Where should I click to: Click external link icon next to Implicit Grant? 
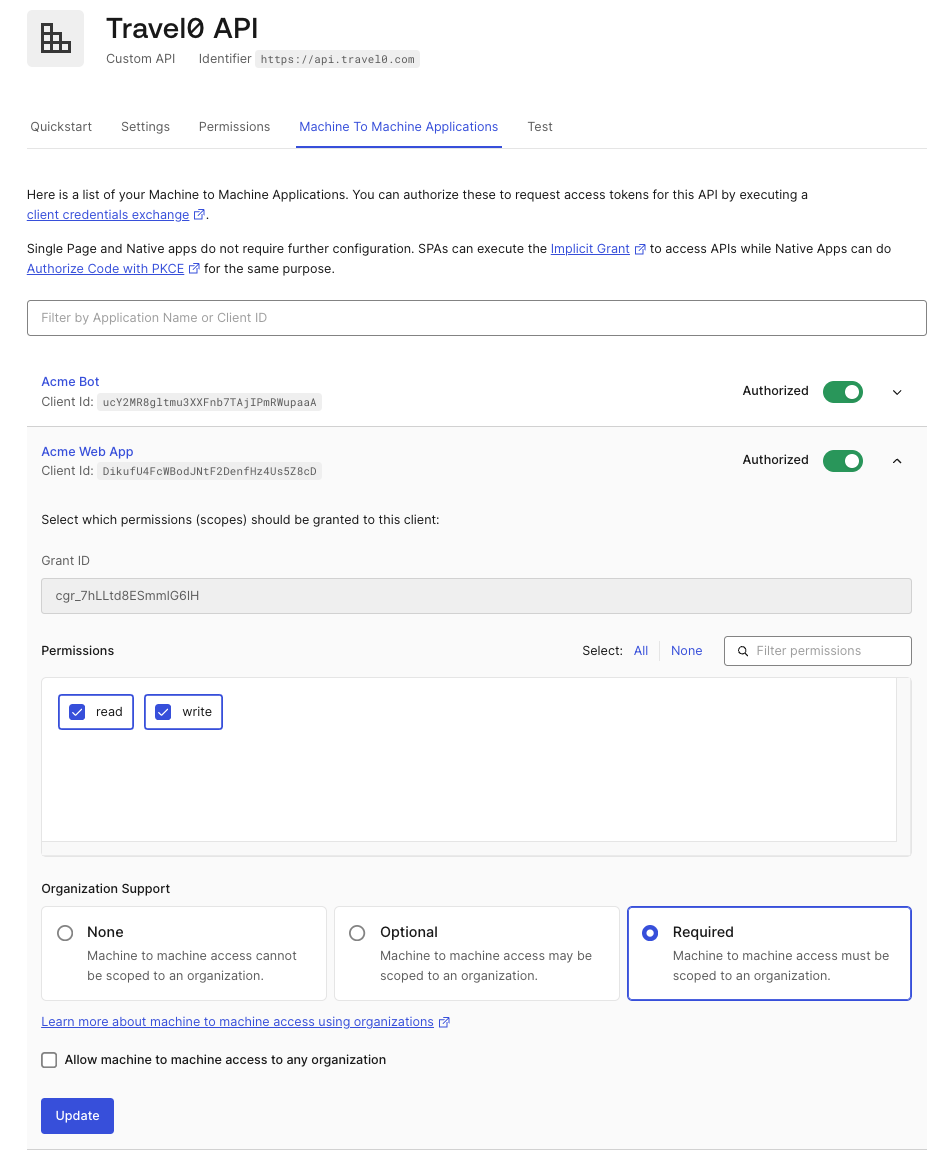640,249
